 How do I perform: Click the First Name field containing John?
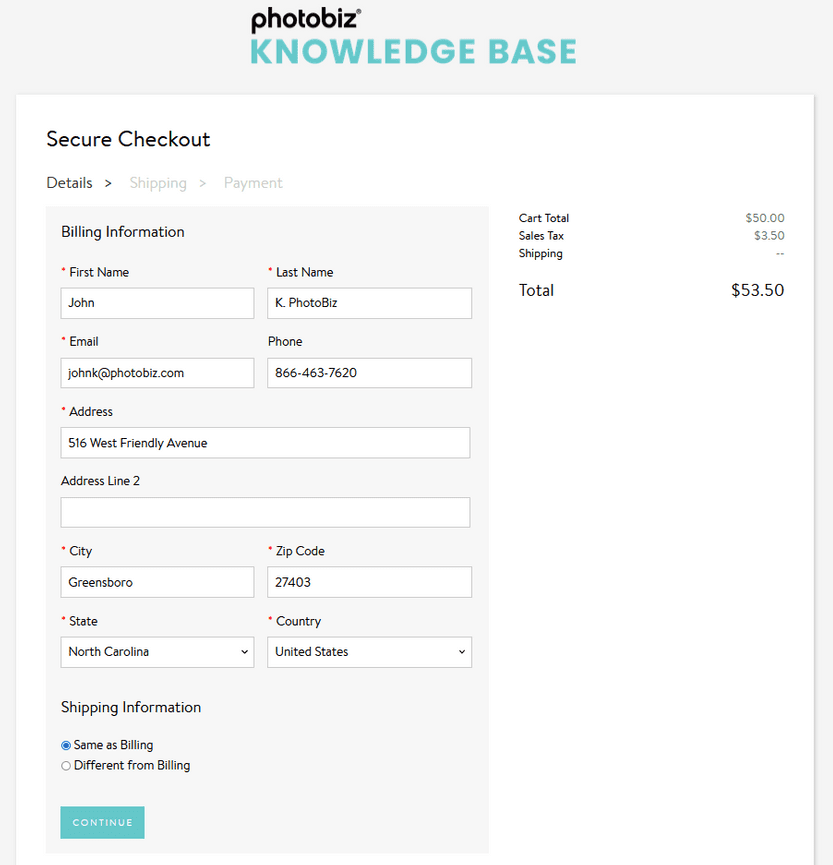pos(157,303)
